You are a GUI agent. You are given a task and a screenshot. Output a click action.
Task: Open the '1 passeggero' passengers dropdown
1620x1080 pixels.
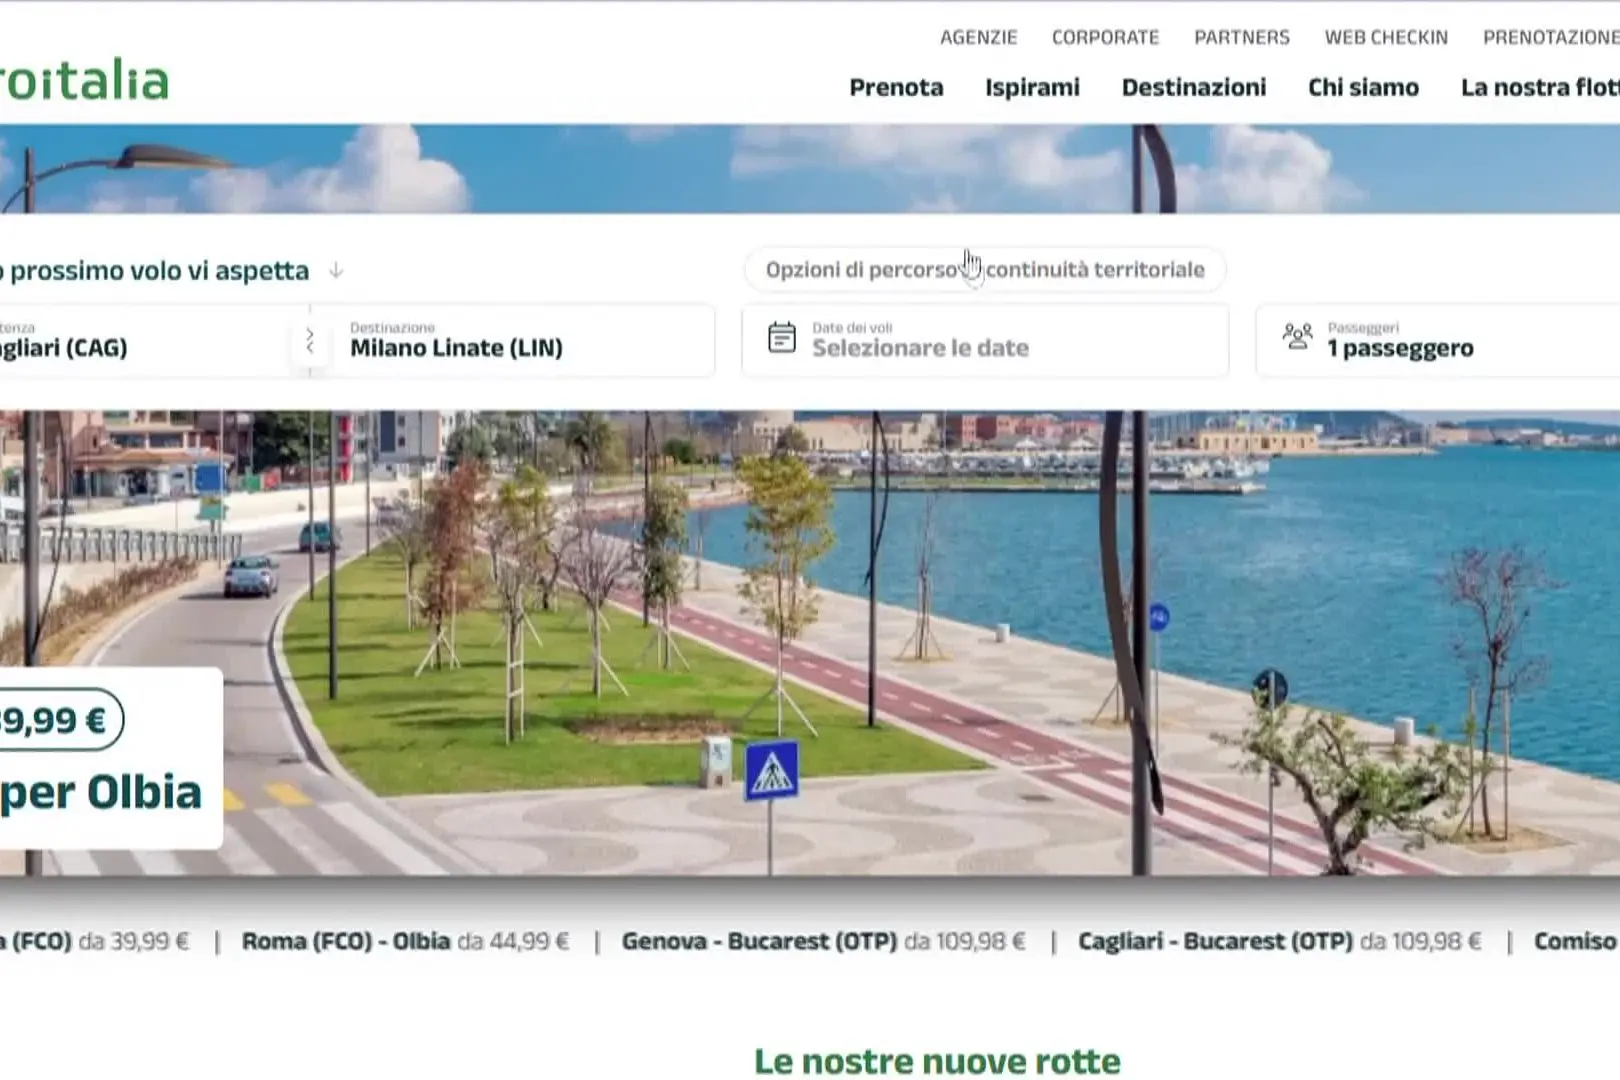(x=1400, y=348)
